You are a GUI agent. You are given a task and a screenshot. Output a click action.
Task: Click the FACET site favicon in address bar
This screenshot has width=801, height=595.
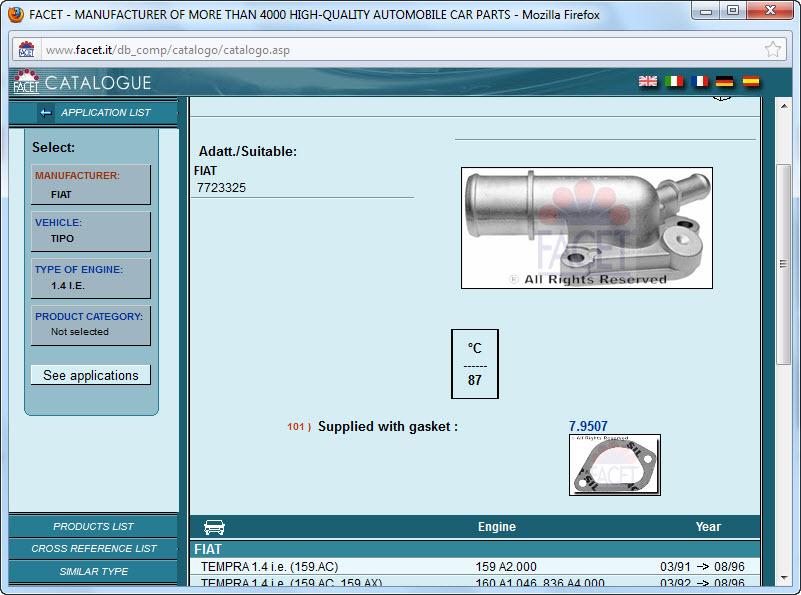[27, 50]
